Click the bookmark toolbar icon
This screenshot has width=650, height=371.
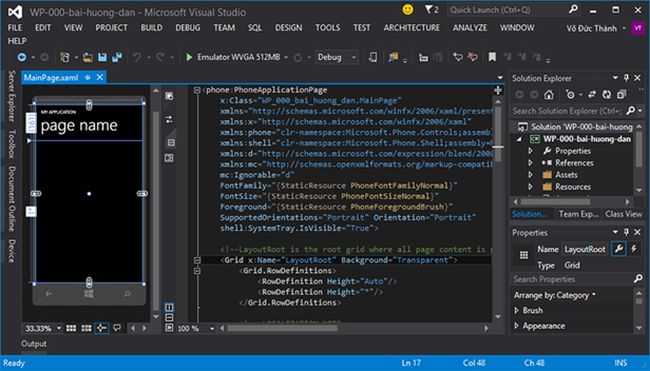(492, 57)
